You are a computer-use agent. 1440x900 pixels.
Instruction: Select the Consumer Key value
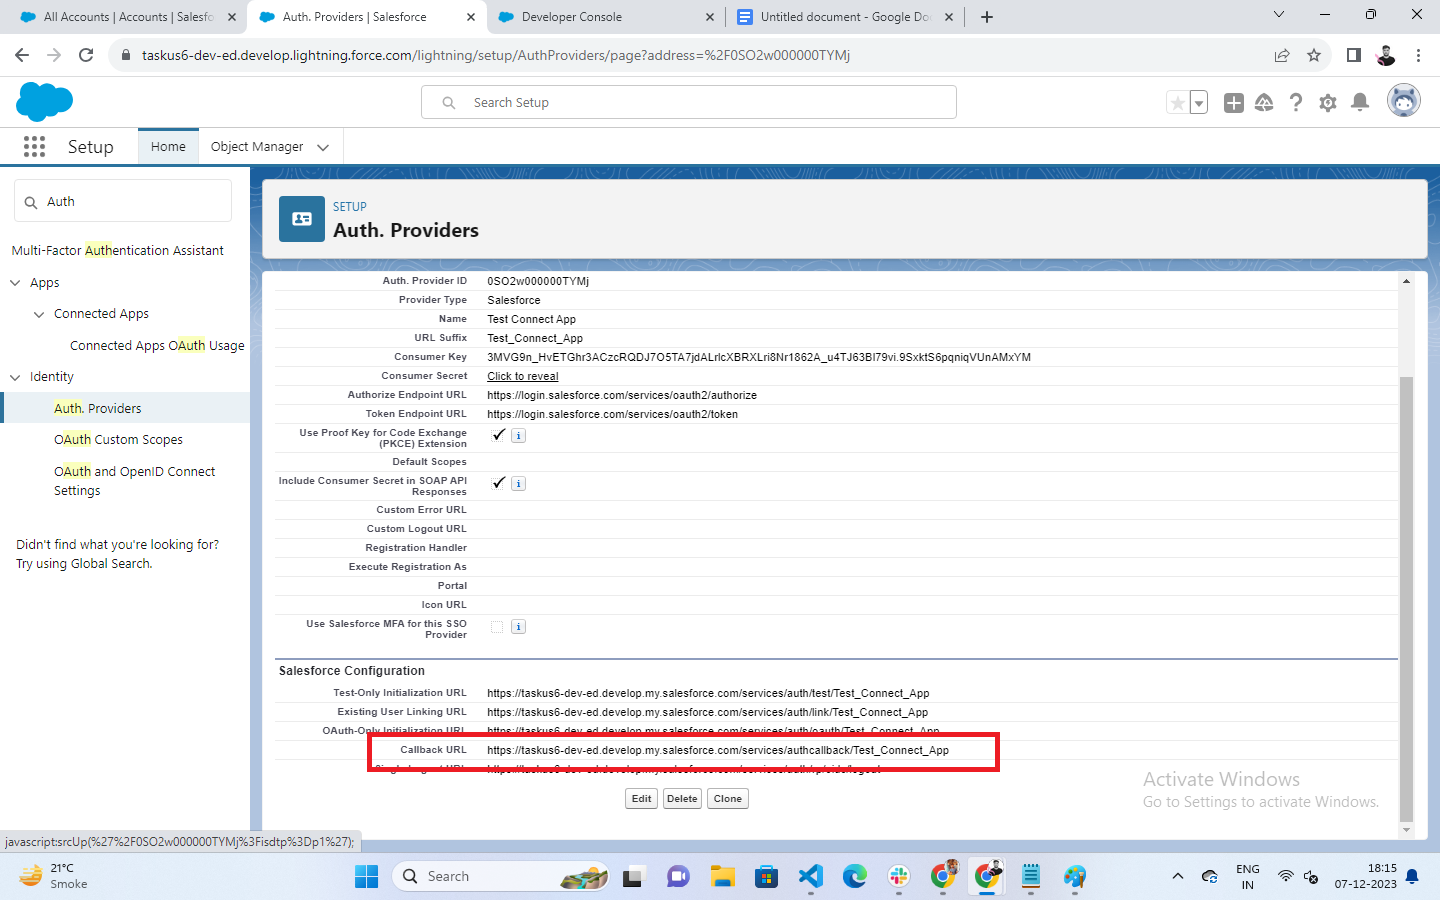point(759,358)
